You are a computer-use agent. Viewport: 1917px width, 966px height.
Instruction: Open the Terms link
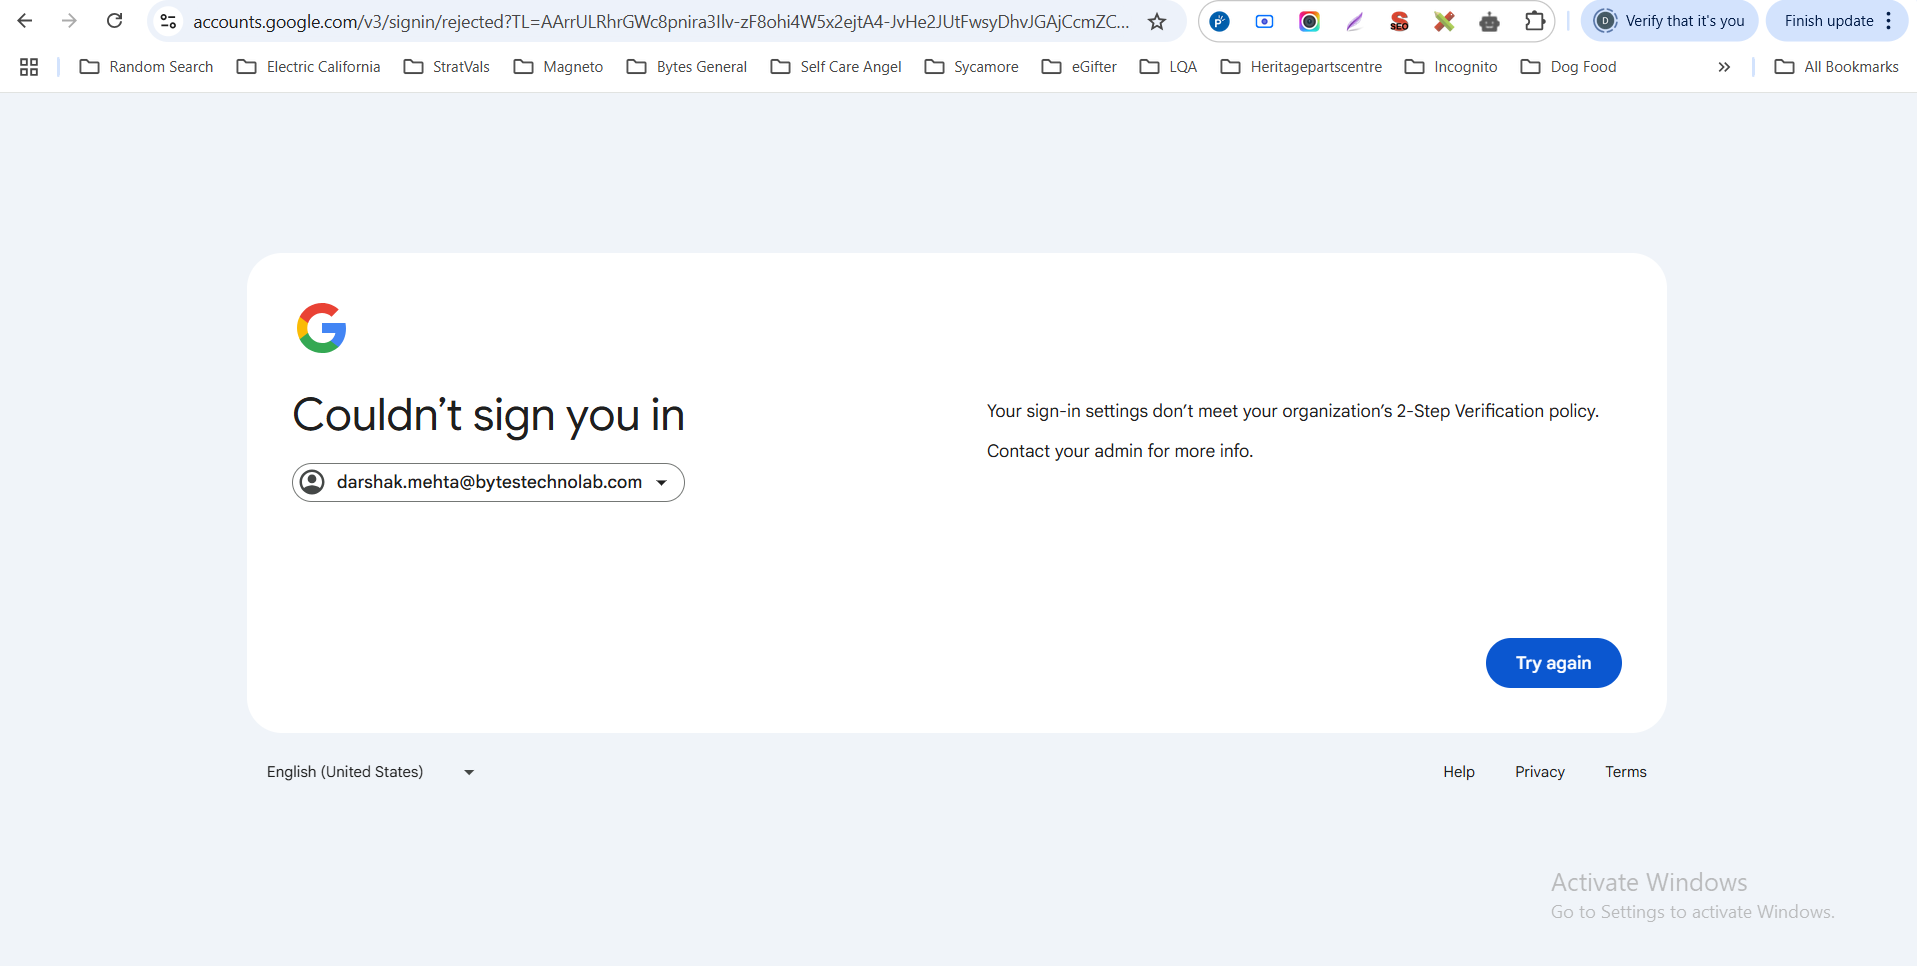(1626, 772)
